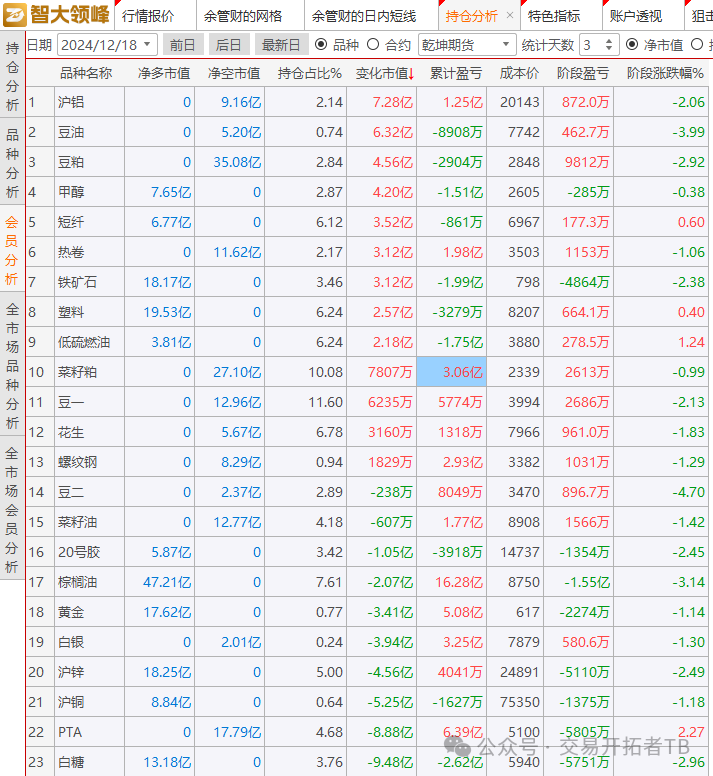Open the 账户透视 tab
This screenshot has height=776, width=713.
coord(636,16)
